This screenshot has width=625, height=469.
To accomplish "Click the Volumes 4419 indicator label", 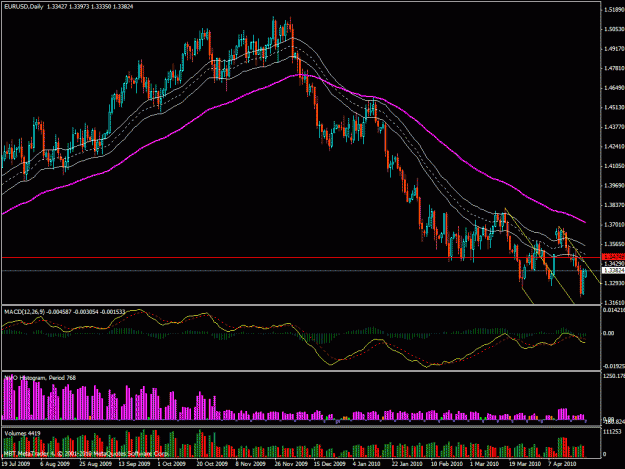I will click(x=20, y=433).
